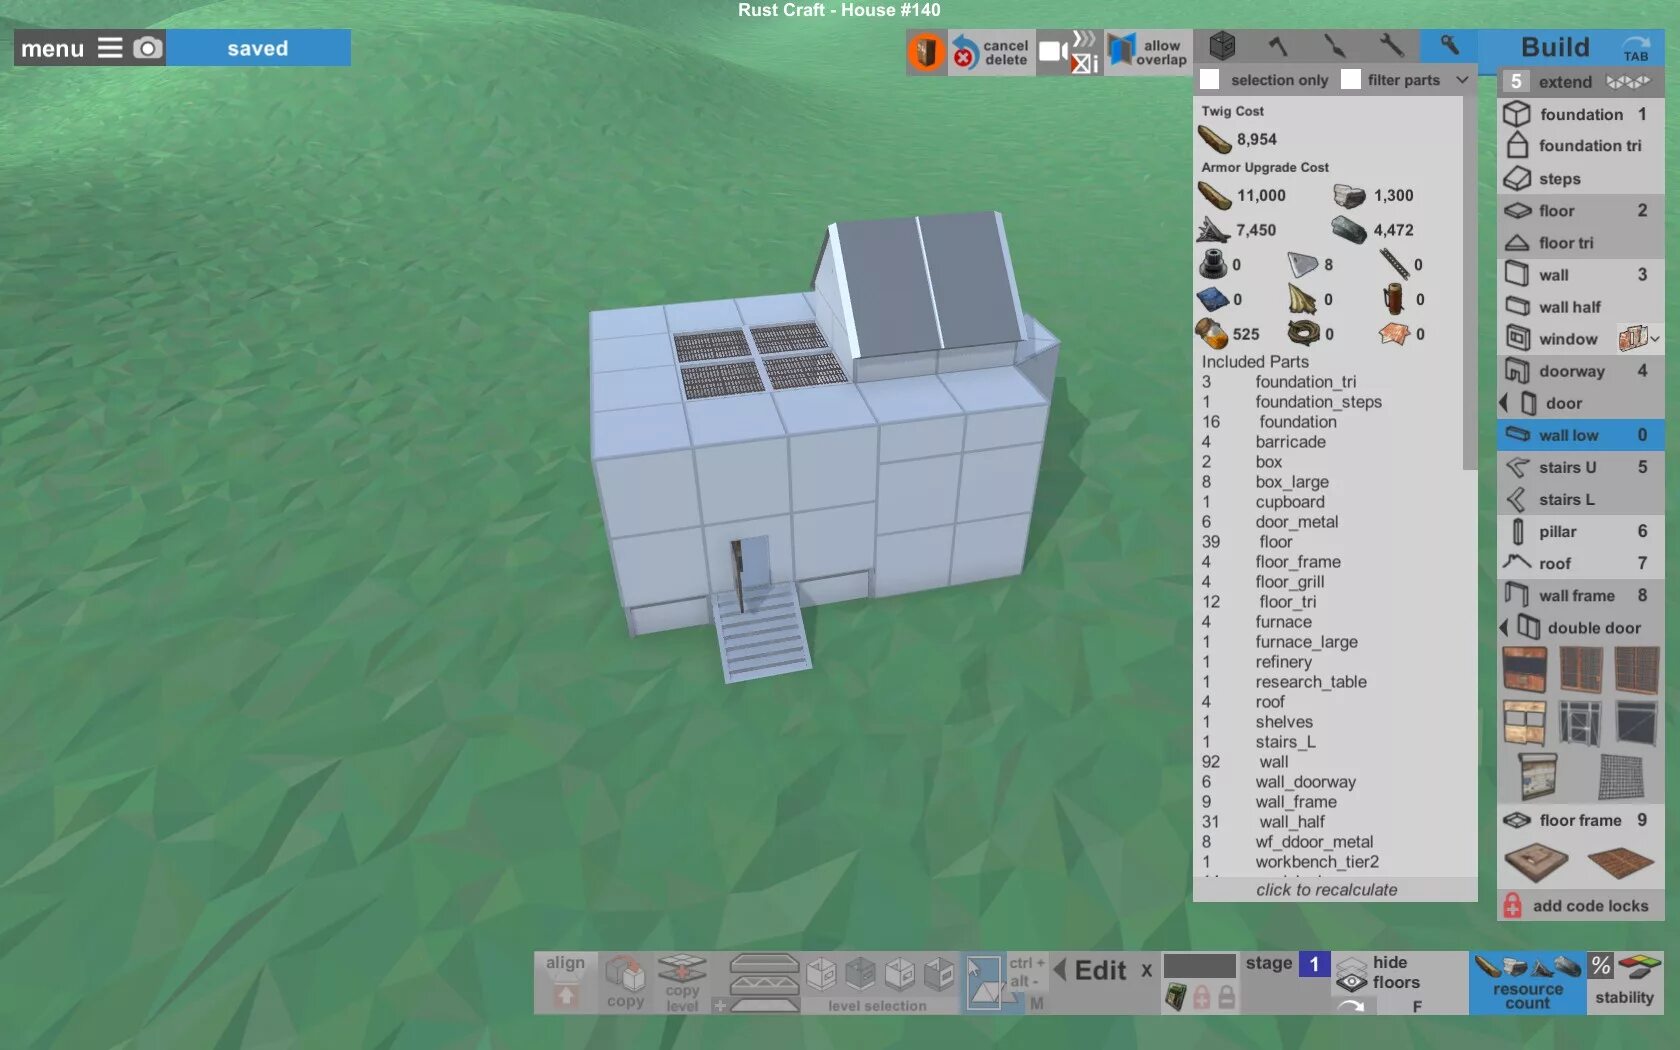Click the orange door icon in top toolbar
The height and width of the screenshot is (1050, 1680).
pos(926,51)
